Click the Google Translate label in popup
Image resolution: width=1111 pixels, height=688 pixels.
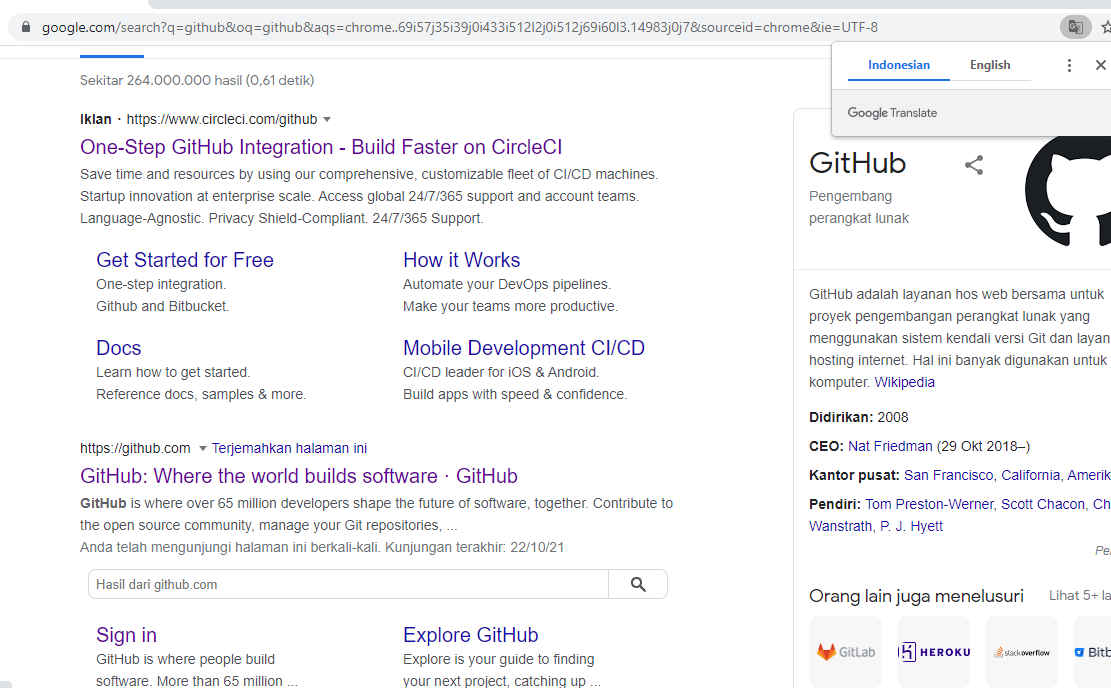pos(892,113)
